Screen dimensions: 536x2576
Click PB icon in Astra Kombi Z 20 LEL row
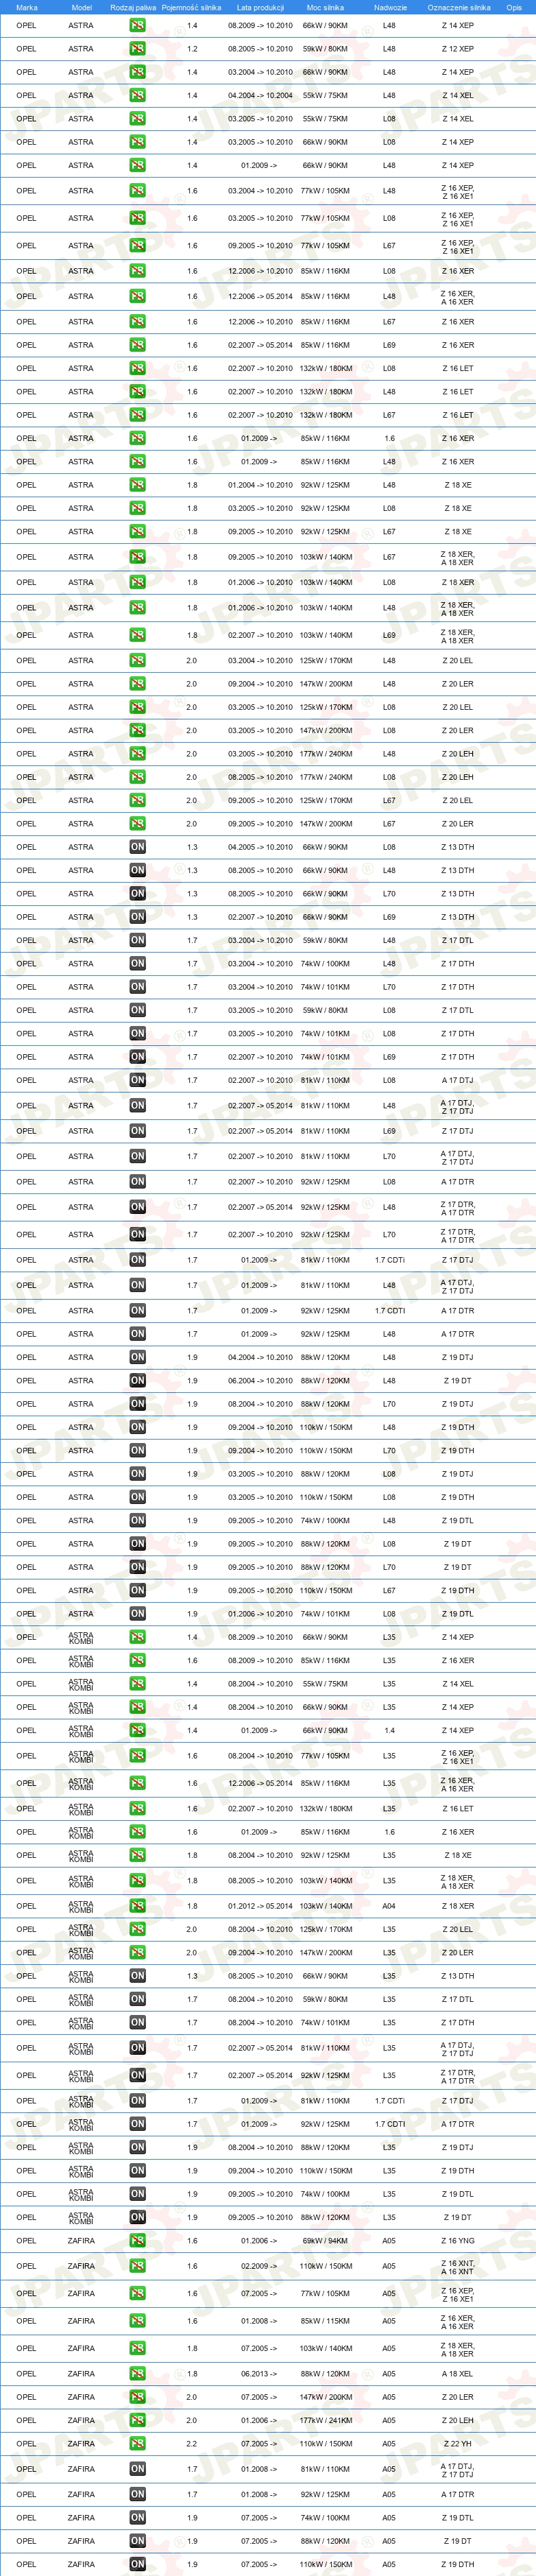tap(137, 1929)
